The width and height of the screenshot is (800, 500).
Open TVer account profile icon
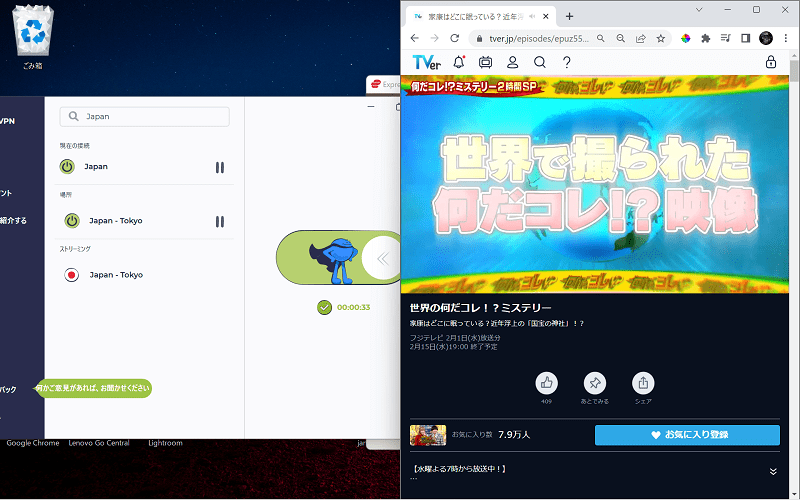click(x=512, y=62)
